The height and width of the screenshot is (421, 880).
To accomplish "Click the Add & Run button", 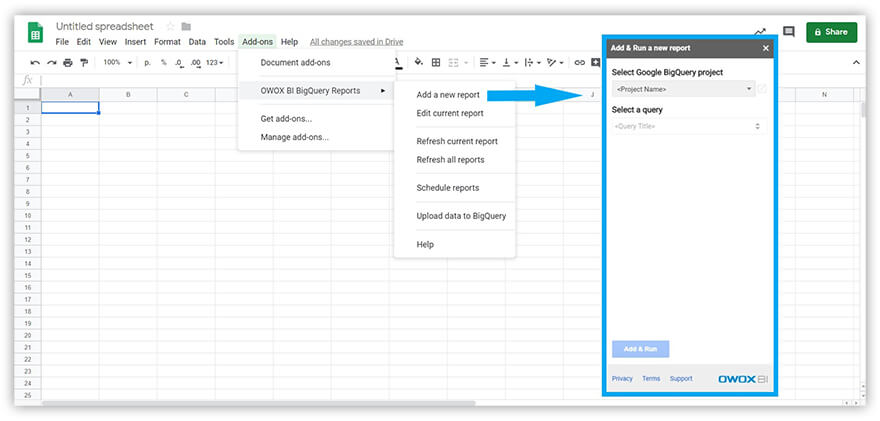I will (640, 349).
